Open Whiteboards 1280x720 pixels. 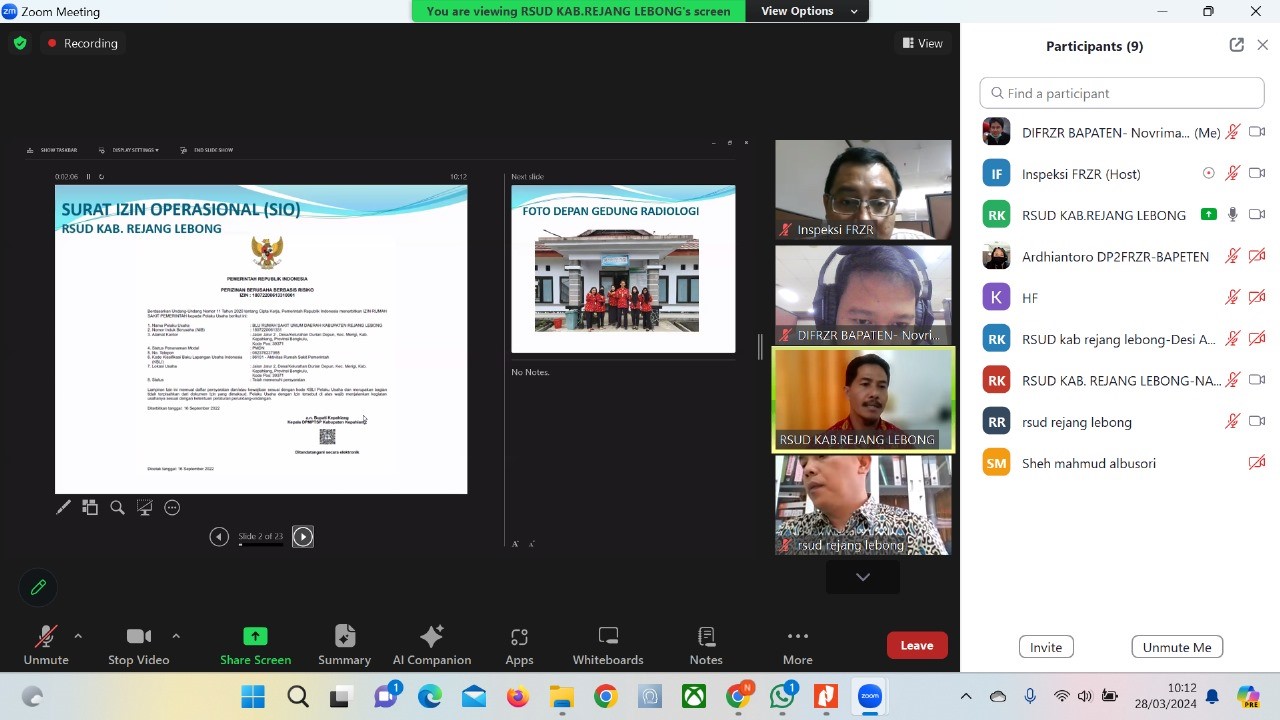pyautogui.click(x=608, y=645)
